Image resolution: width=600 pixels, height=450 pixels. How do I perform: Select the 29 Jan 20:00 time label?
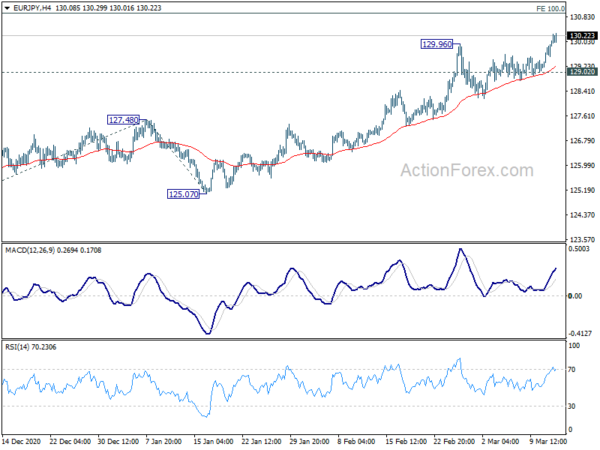[309, 442]
